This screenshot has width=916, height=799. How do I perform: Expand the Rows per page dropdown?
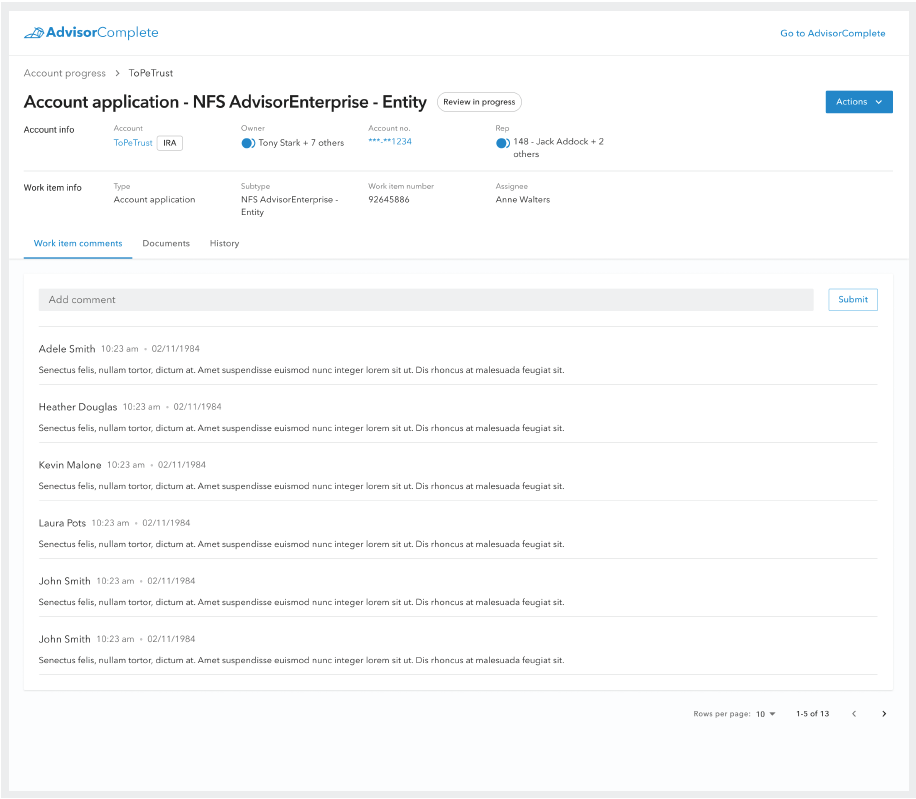766,714
